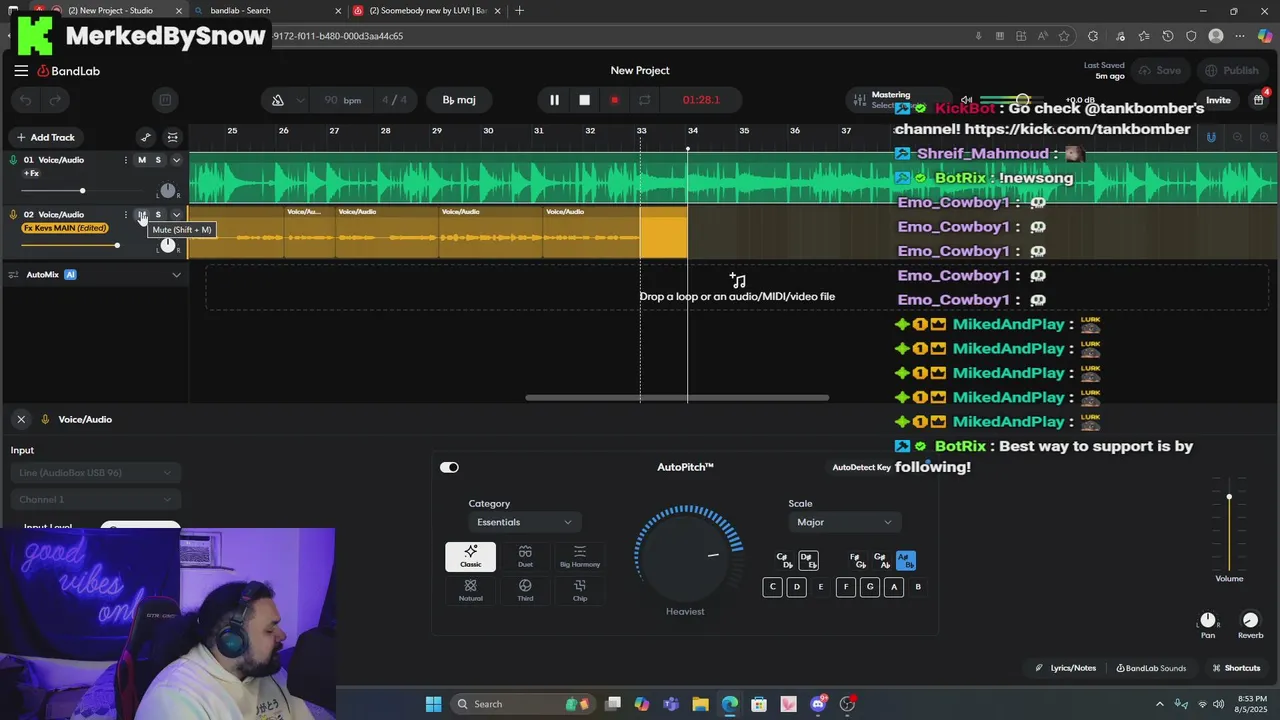Open keyboard Shortcuts
This screenshot has height=720, width=1280.
1236,668
